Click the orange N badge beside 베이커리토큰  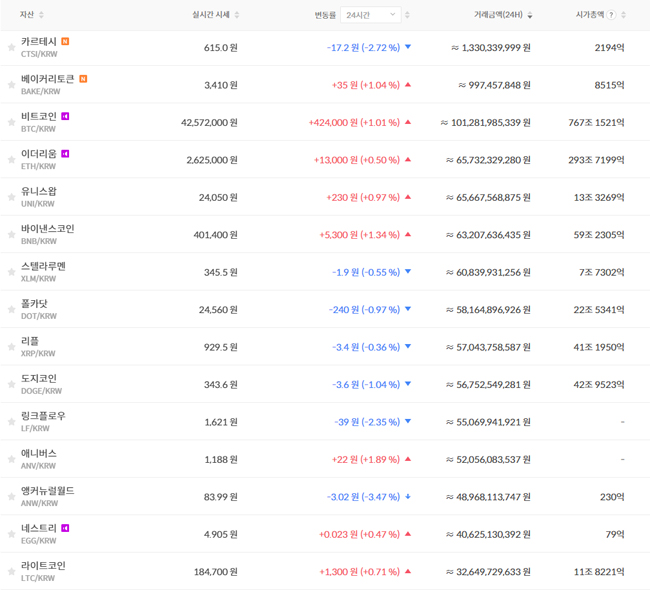tap(83, 79)
